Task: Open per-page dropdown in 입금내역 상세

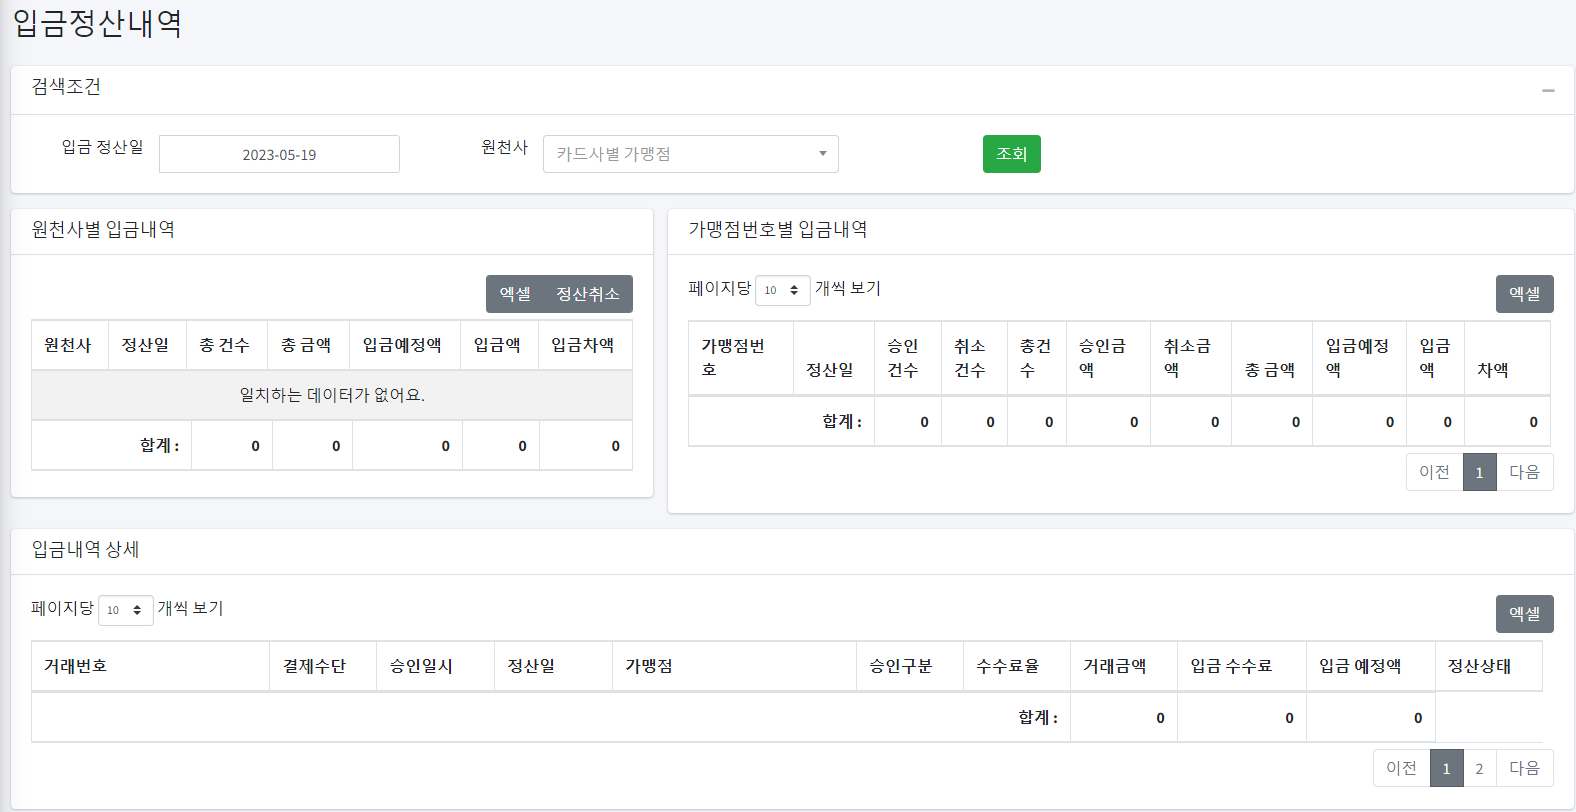Action: pyautogui.click(x=125, y=610)
